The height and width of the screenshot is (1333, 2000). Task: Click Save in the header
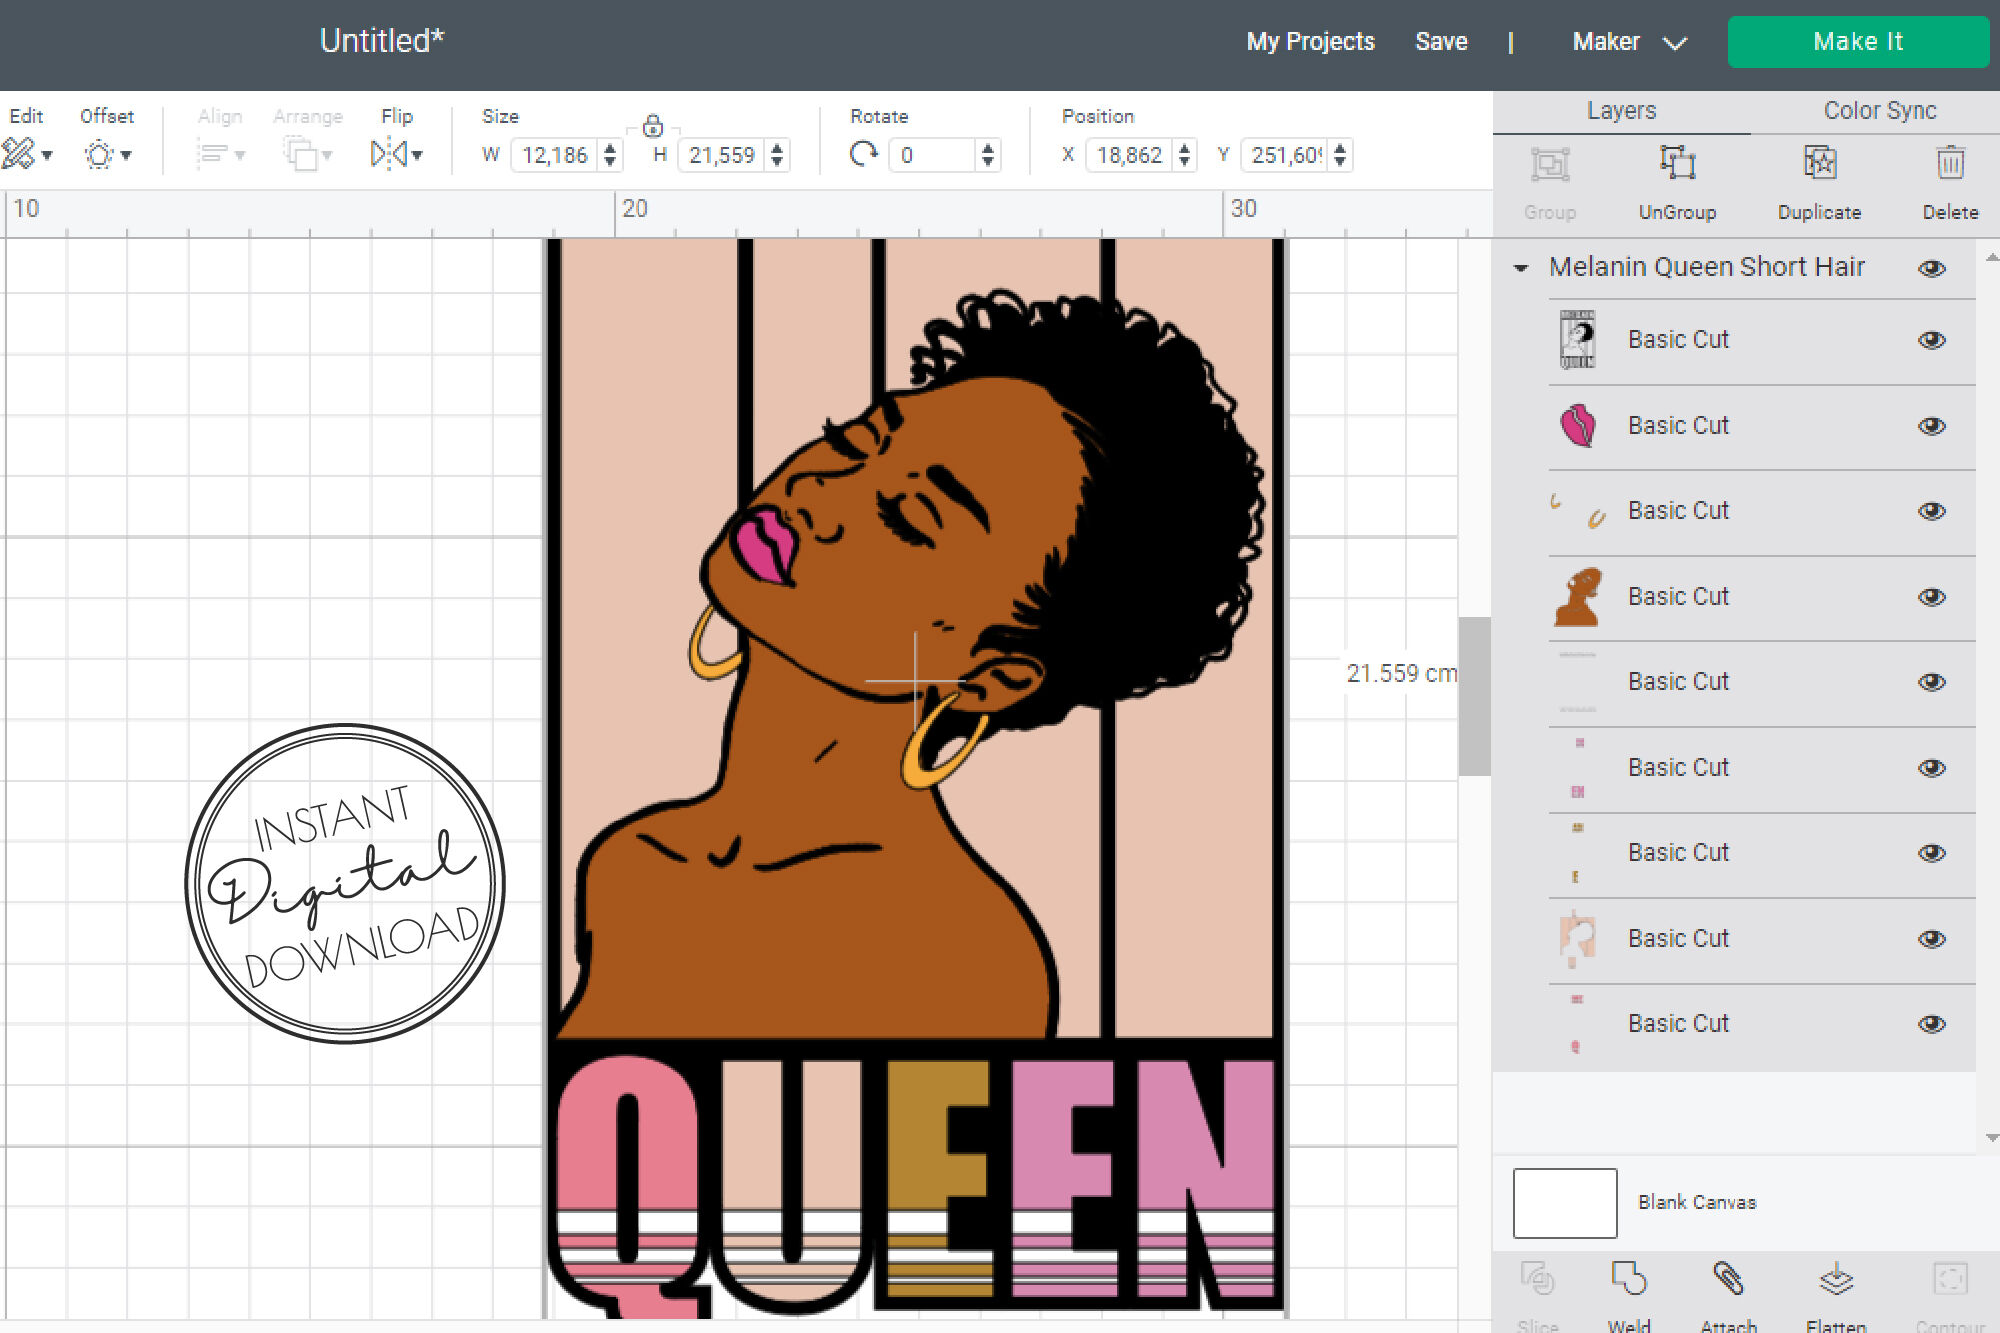[1441, 42]
